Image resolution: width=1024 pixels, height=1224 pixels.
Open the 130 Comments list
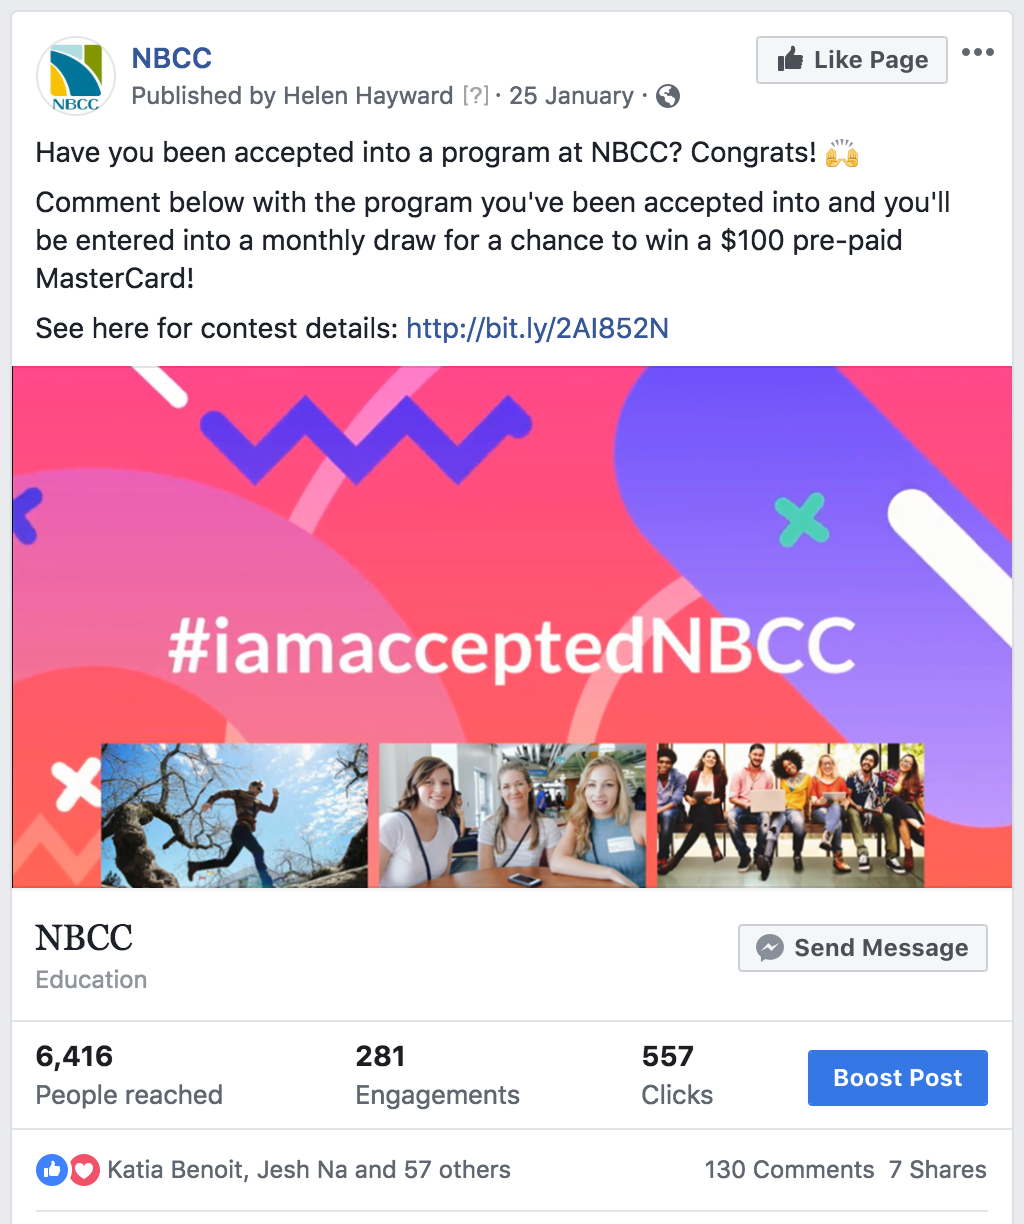click(789, 1170)
